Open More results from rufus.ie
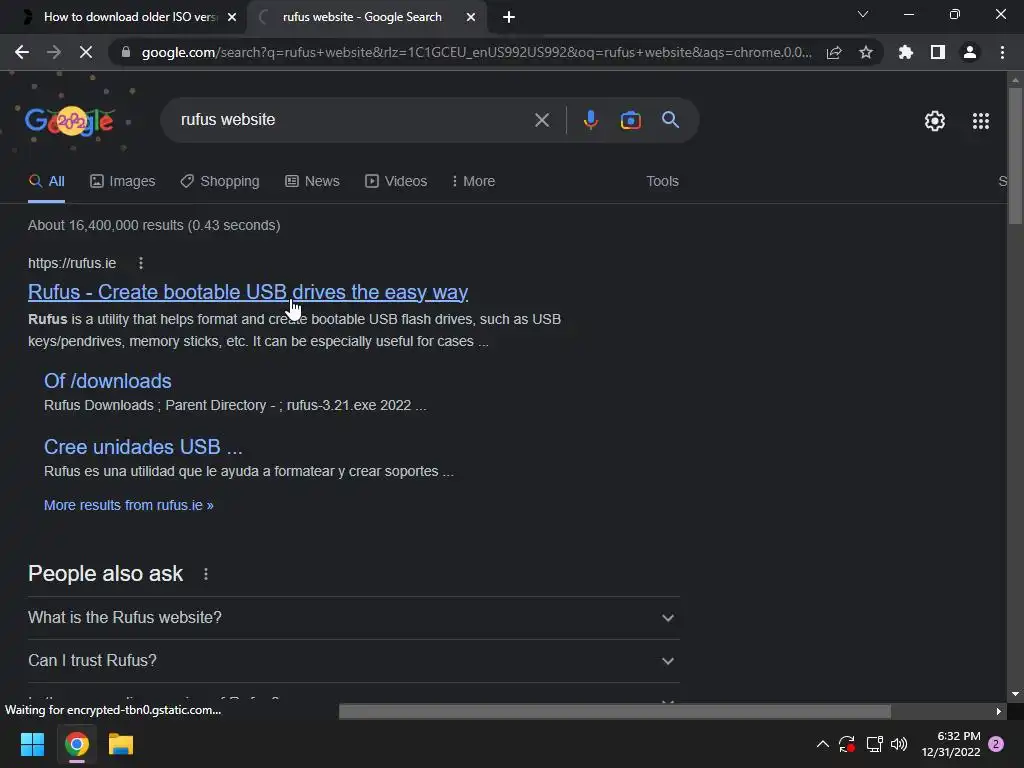1024x768 pixels. [129, 505]
